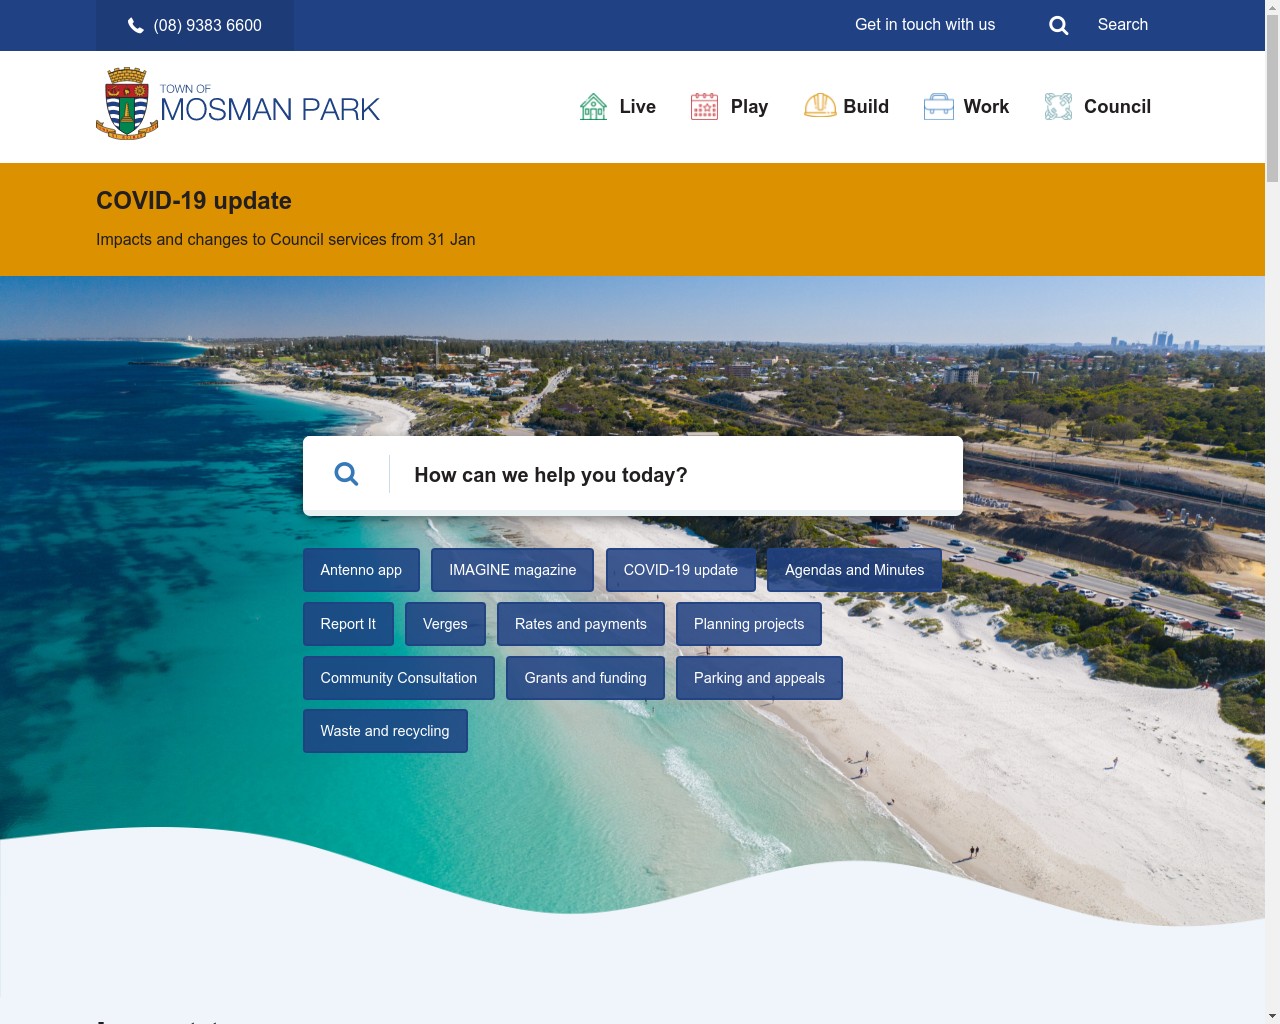Select the briefcase icon for Work
Screen dimensions: 1280x1024
[x=938, y=105]
